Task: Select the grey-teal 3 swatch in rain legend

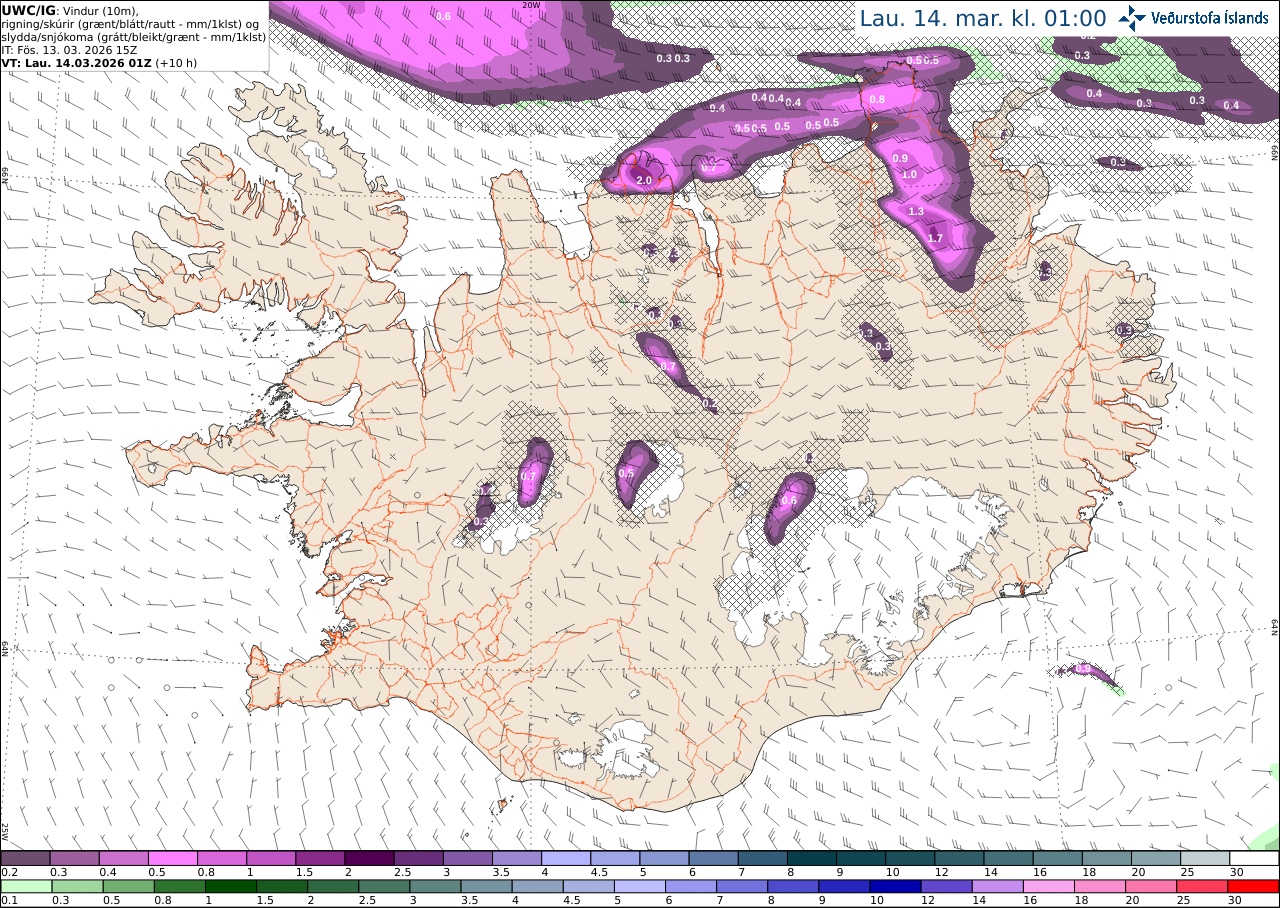Action: tap(435, 886)
